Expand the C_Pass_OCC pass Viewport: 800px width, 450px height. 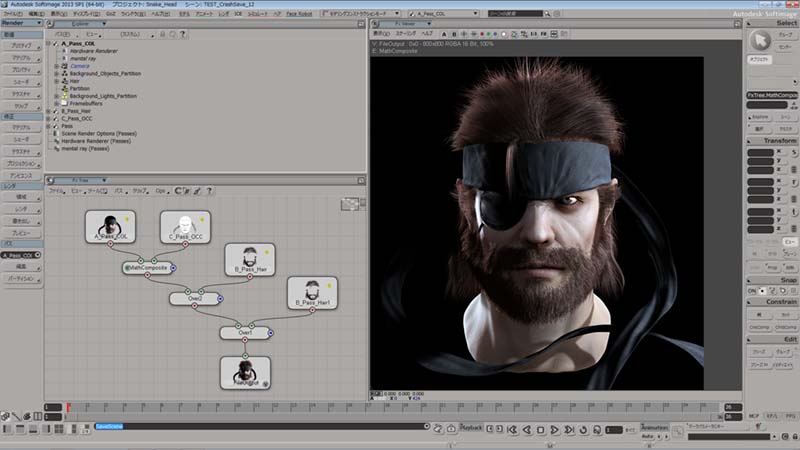pos(48,118)
